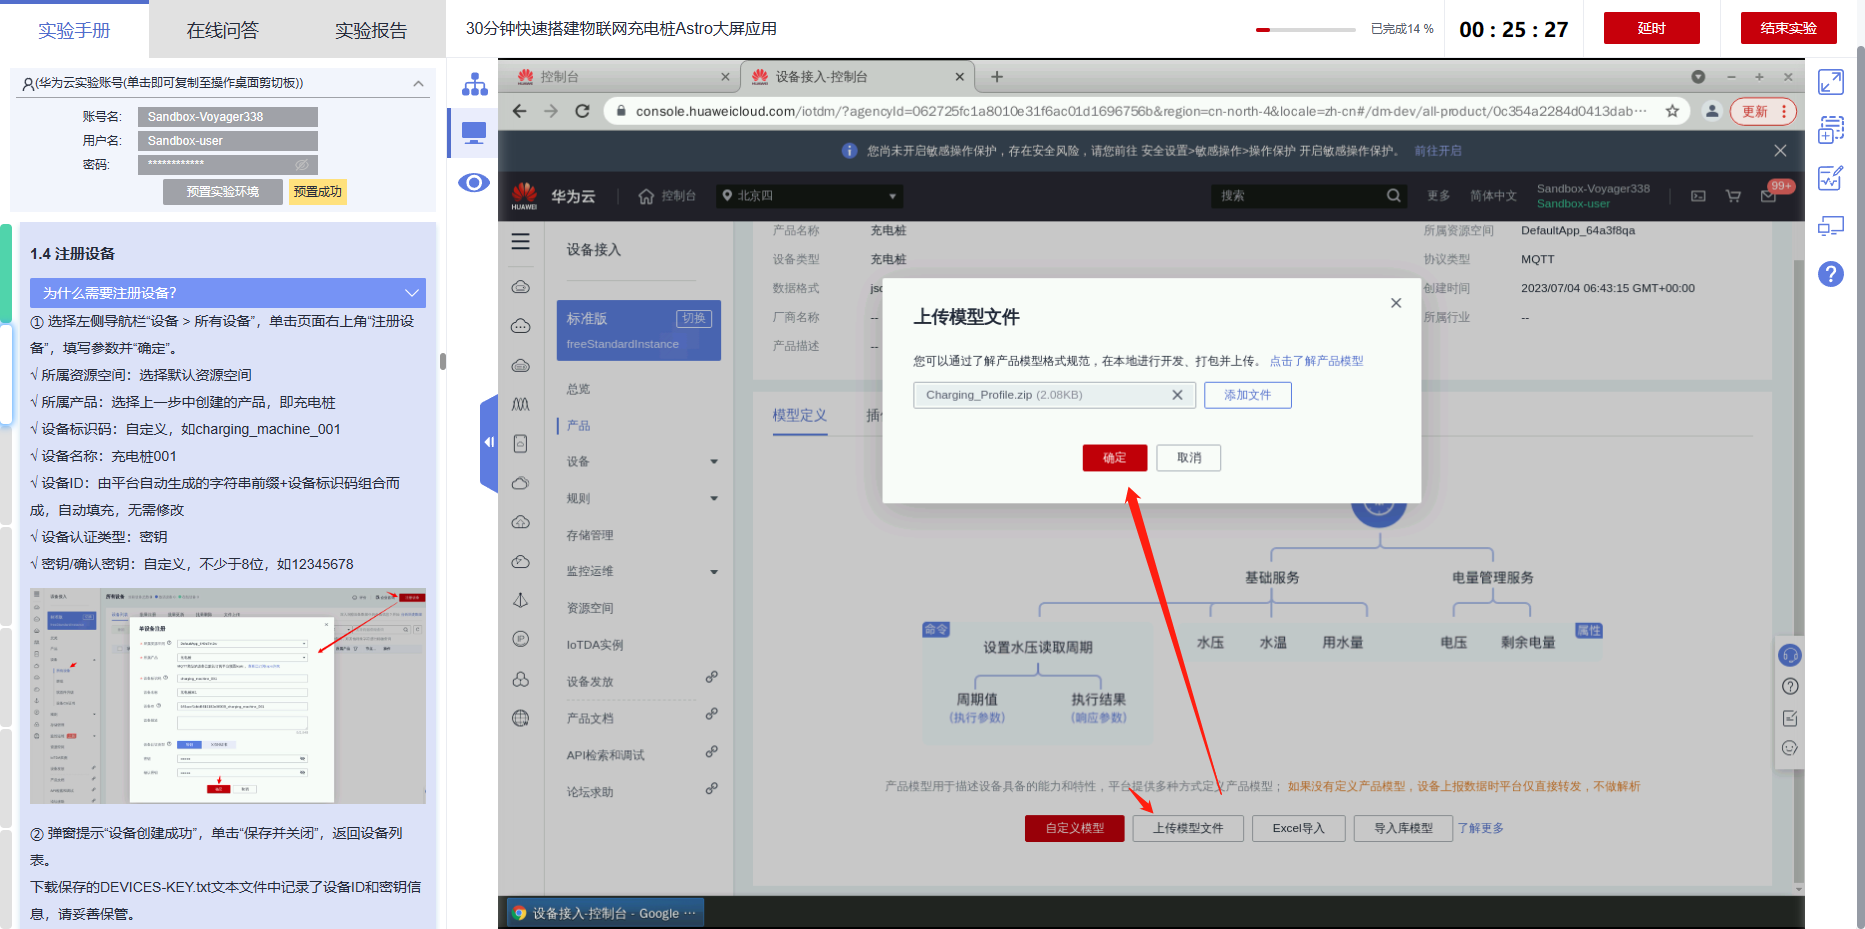Click the 预置实验环境 button

click(x=223, y=192)
